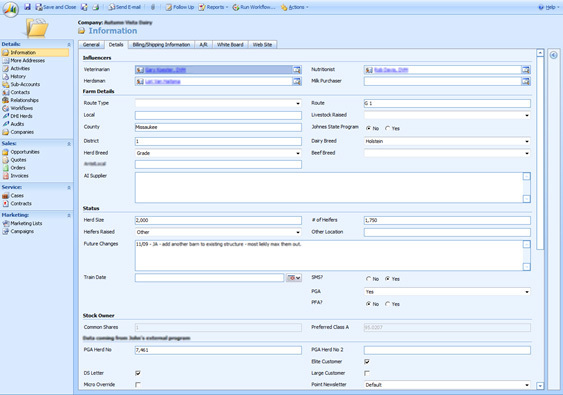Collapse the right side pane arrow

click(554, 55)
